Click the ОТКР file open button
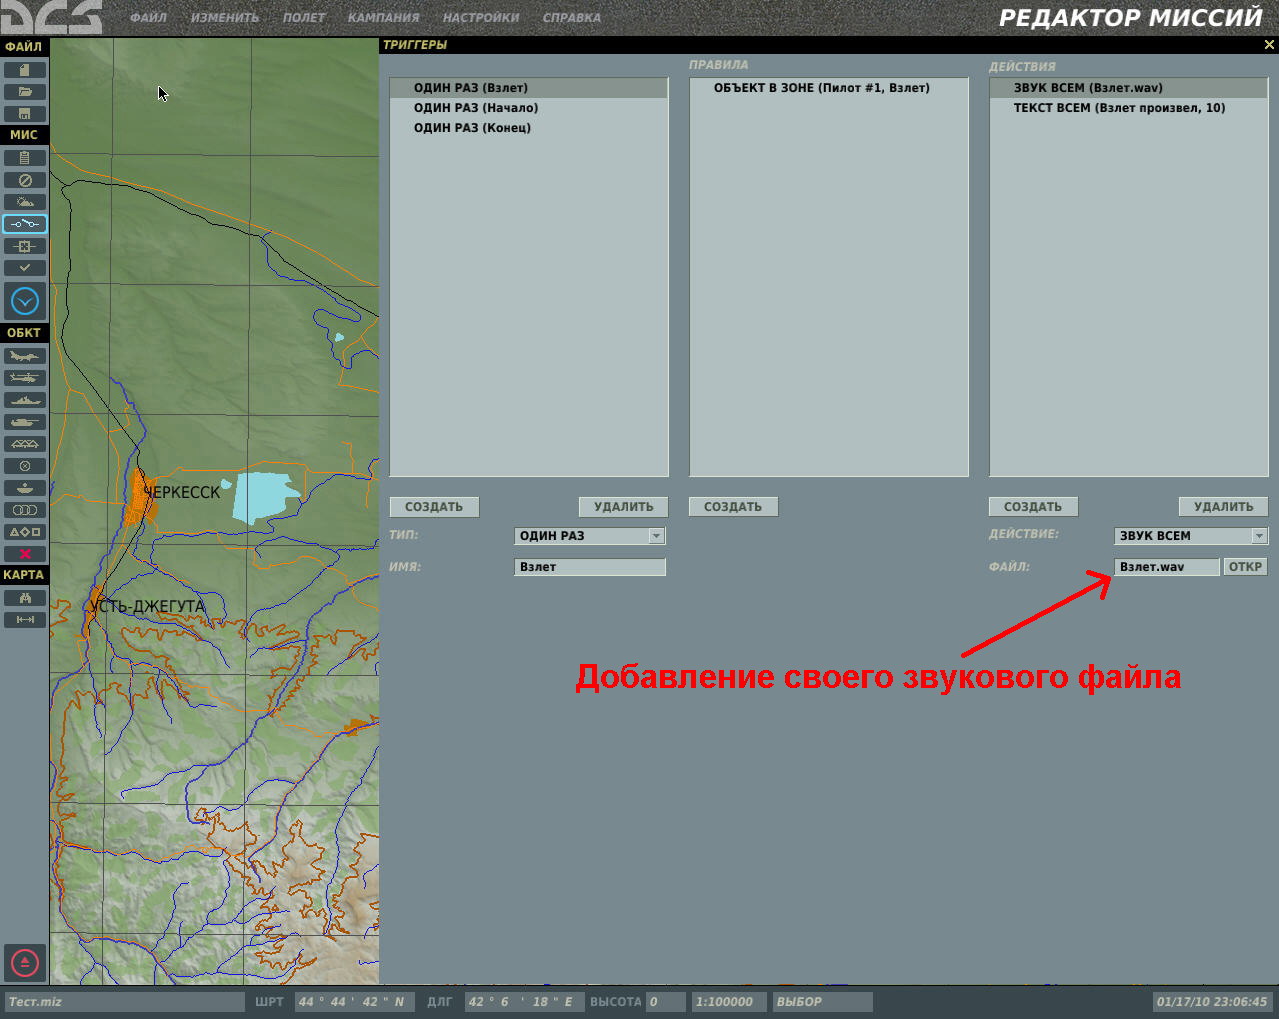Image resolution: width=1279 pixels, height=1019 pixels. (x=1246, y=567)
